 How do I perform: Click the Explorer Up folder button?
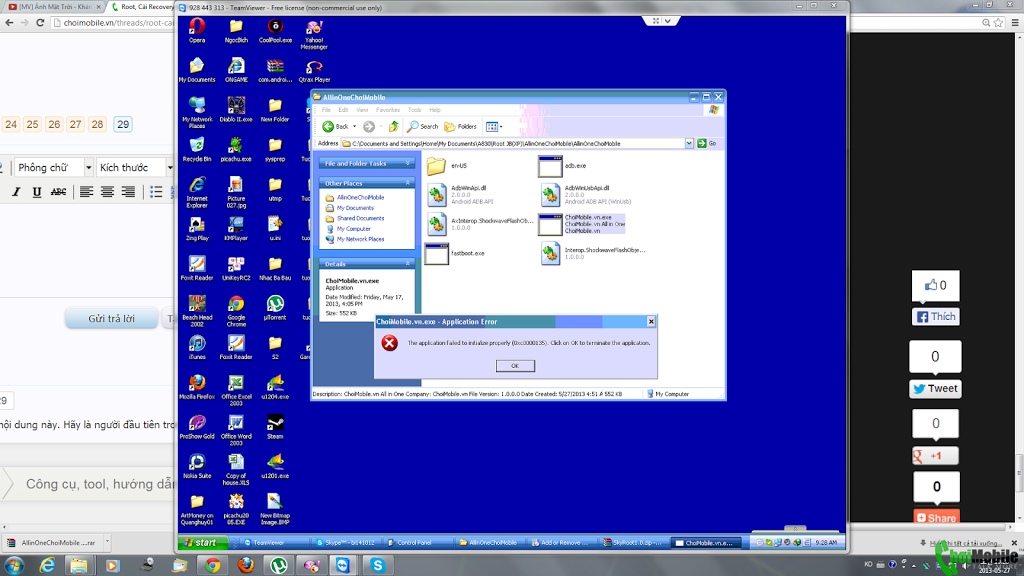[394, 127]
